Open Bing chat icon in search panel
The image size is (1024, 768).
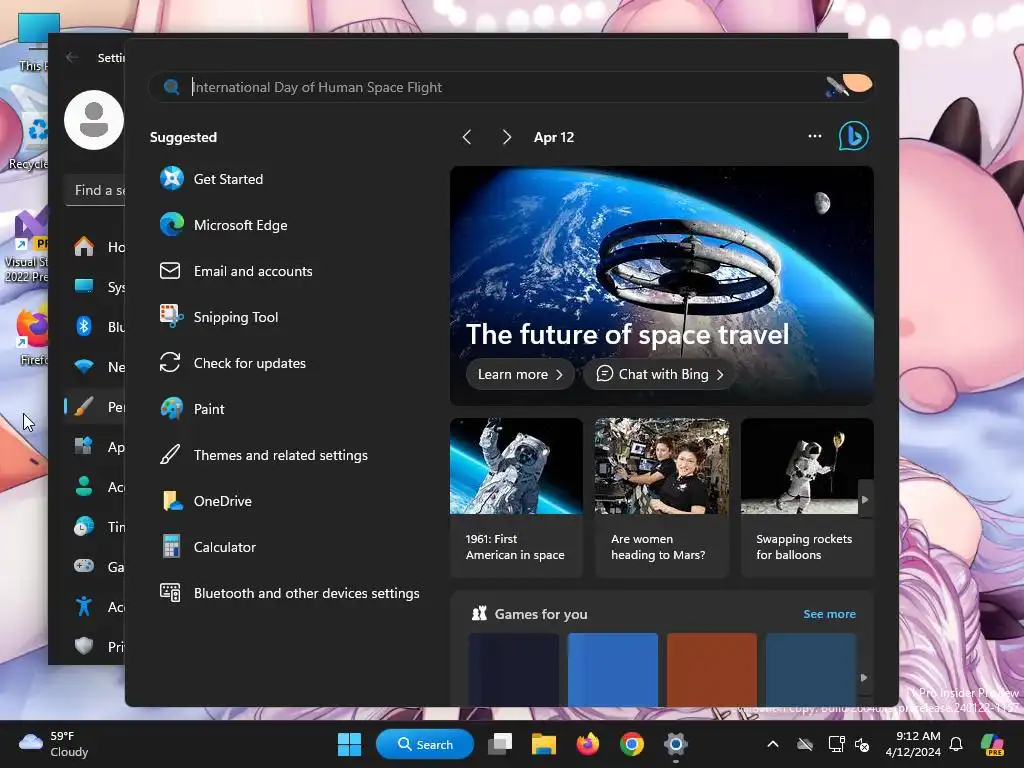click(x=854, y=136)
